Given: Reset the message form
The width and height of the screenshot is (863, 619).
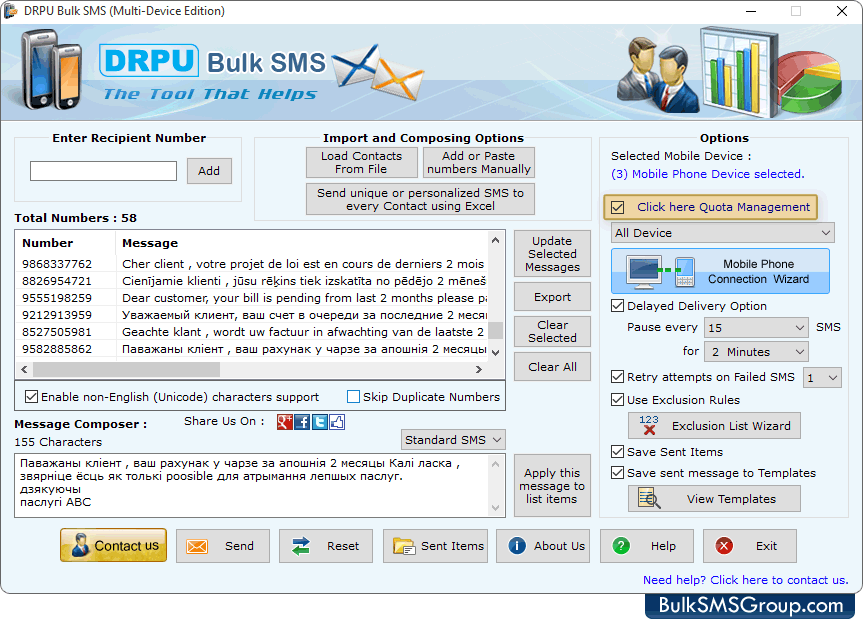Looking at the screenshot, I should click(325, 546).
